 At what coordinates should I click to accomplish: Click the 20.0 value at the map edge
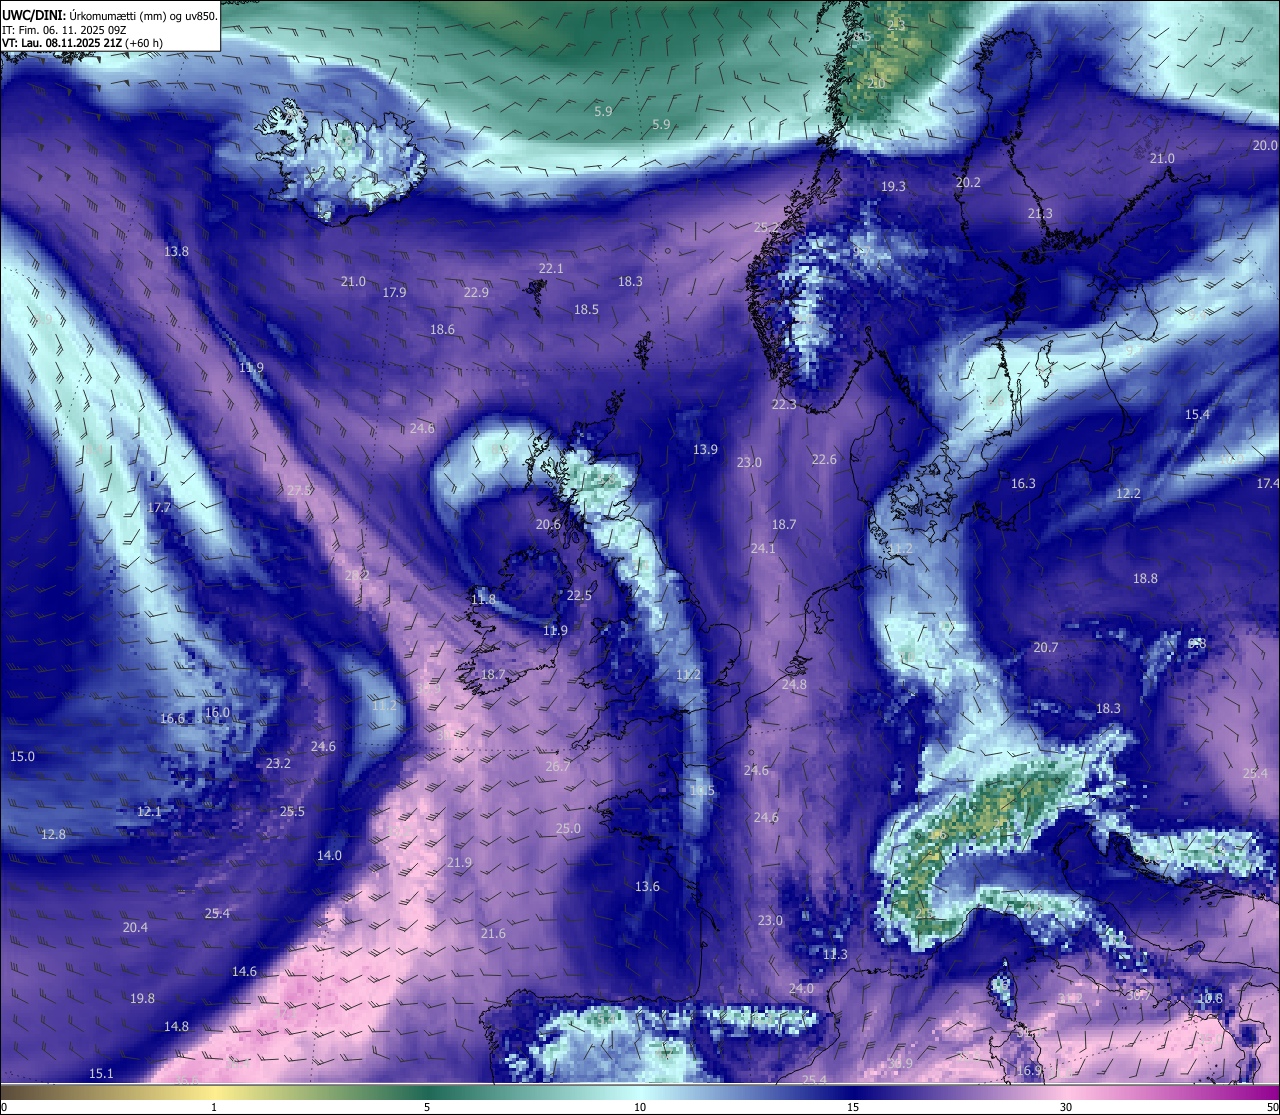(1265, 146)
